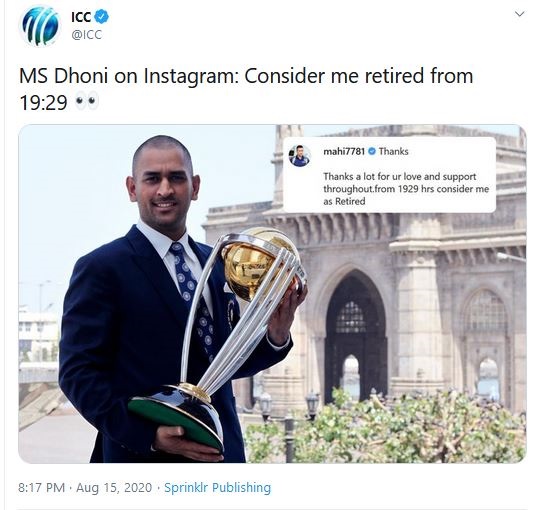Click the eyes emoji in tweet
Image resolution: width=538 pixels, height=510 pixels.
tap(87, 101)
